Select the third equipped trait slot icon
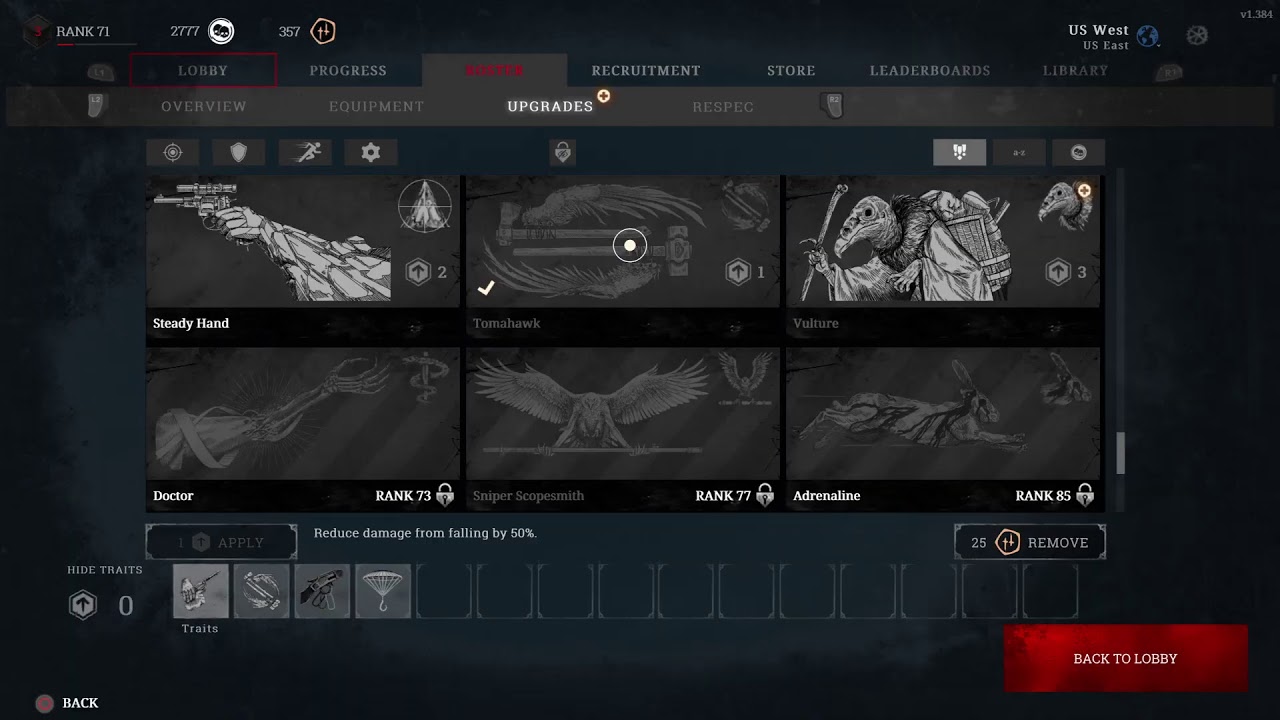1280x720 pixels. point(322,591)
